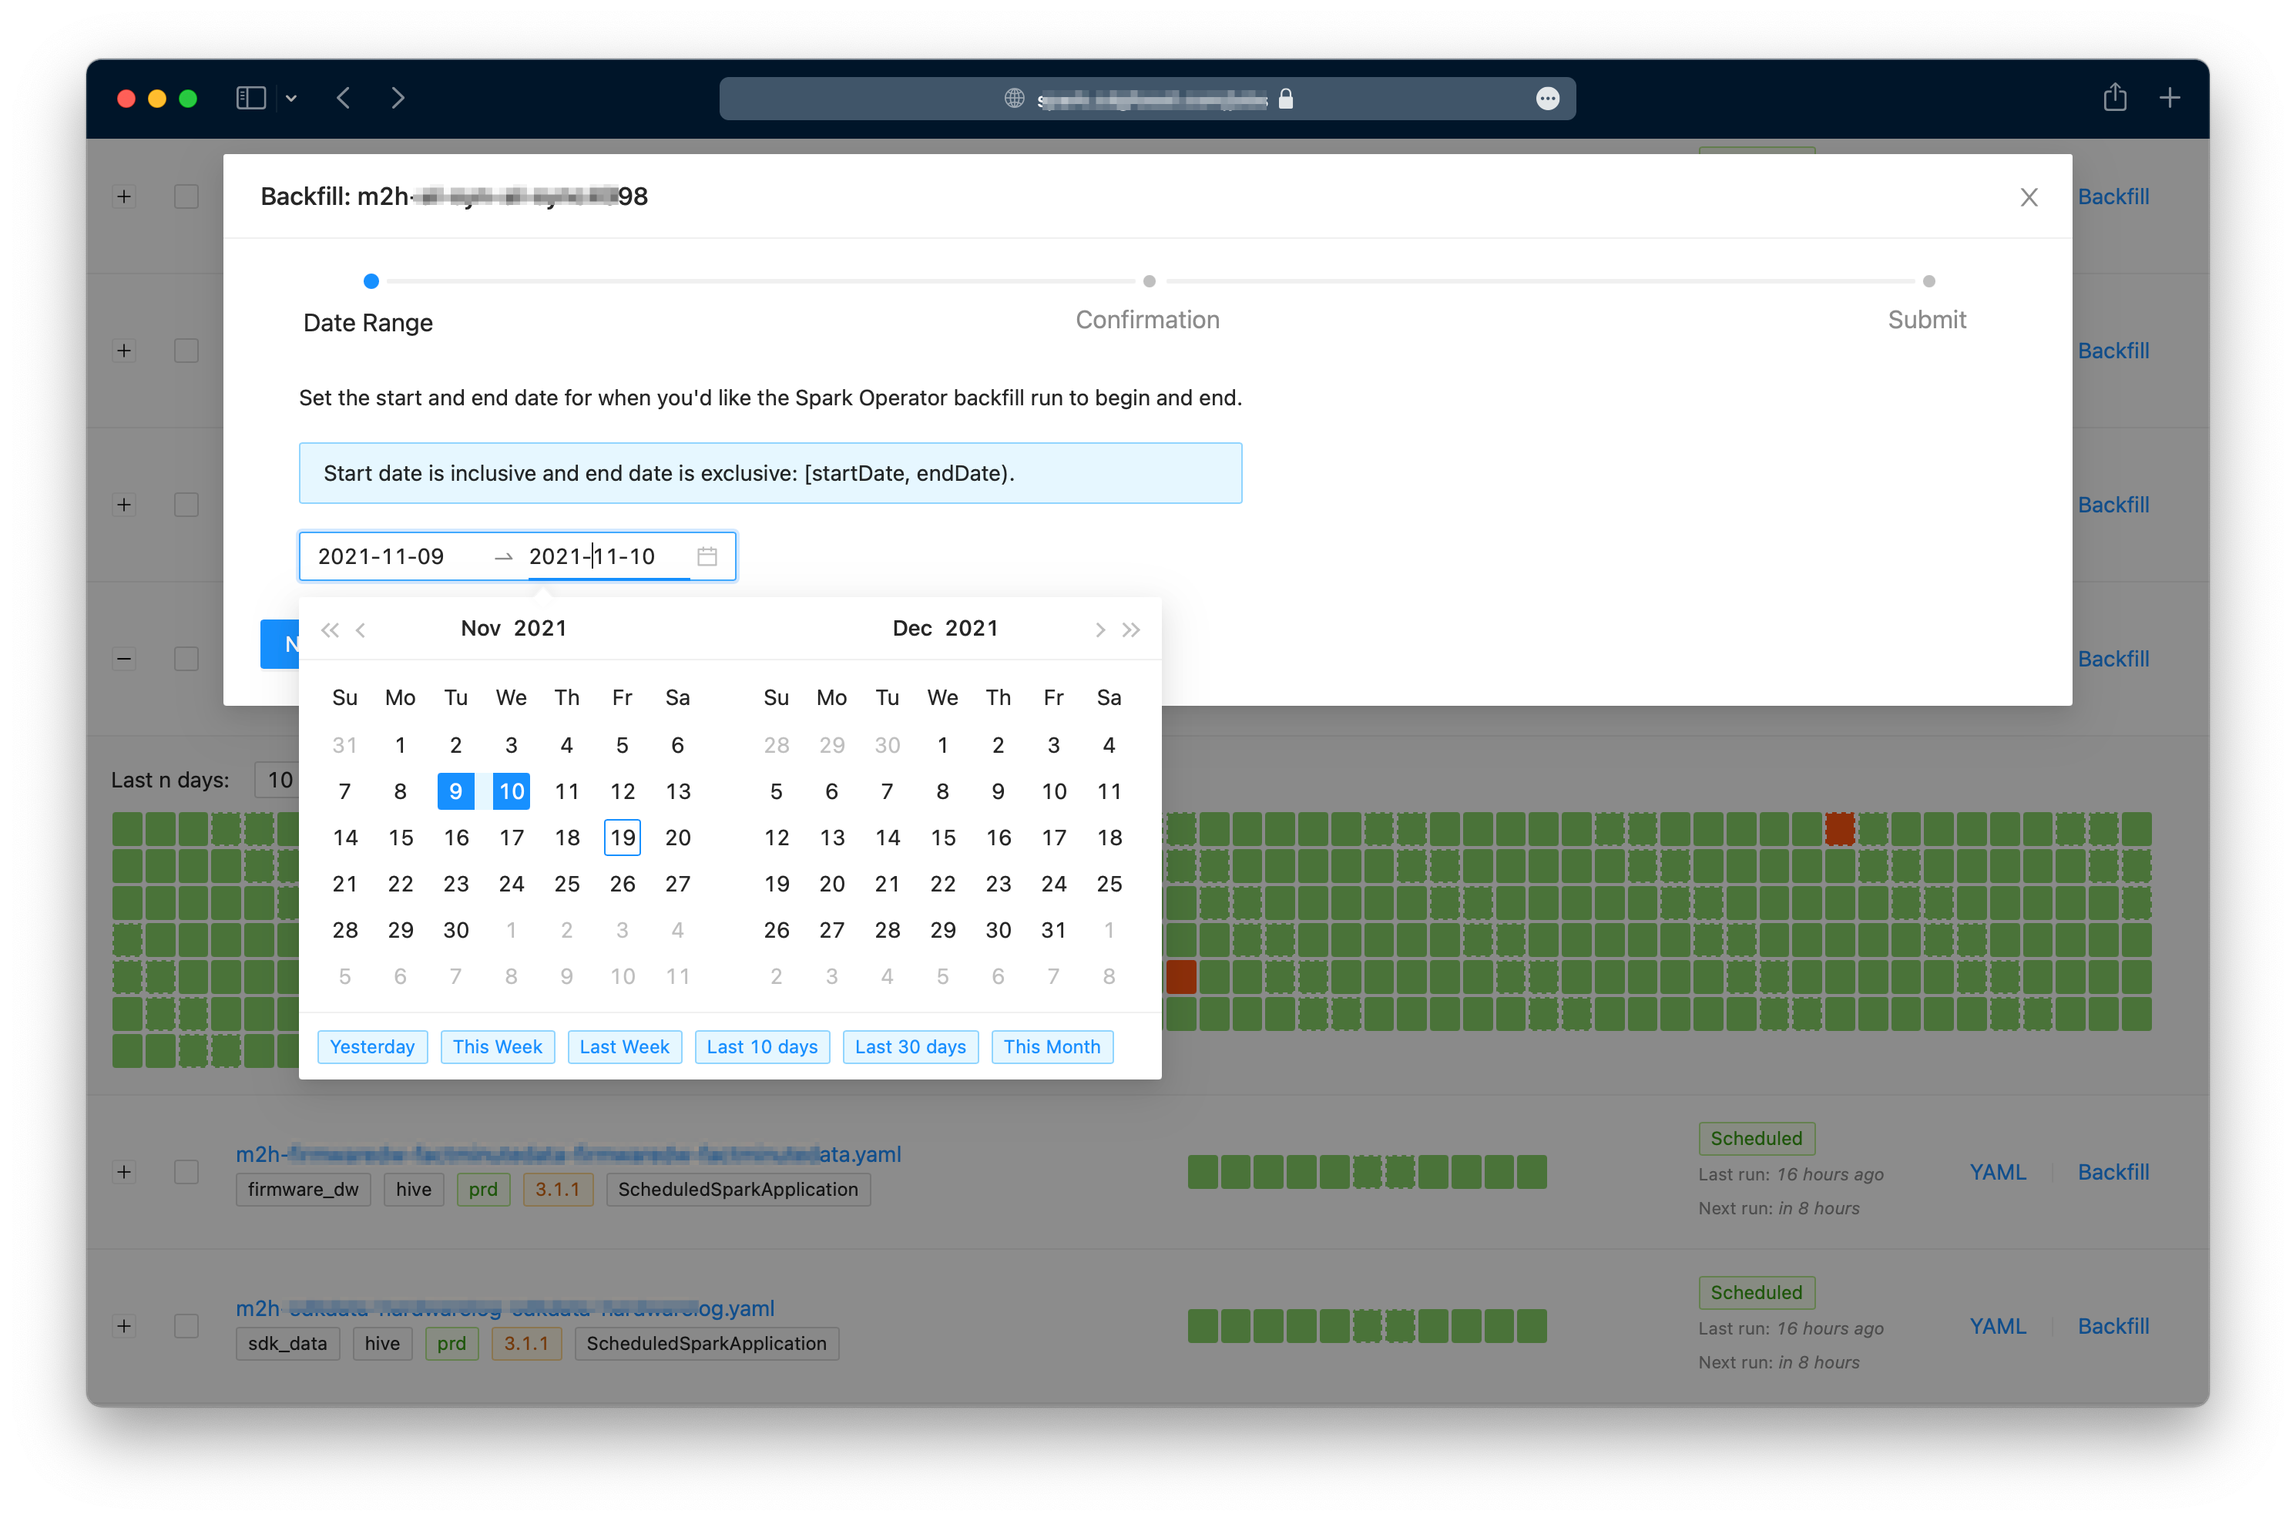Expand the sdk_data application row
The image size is (2296, 1521).
tap(124, 1325)
